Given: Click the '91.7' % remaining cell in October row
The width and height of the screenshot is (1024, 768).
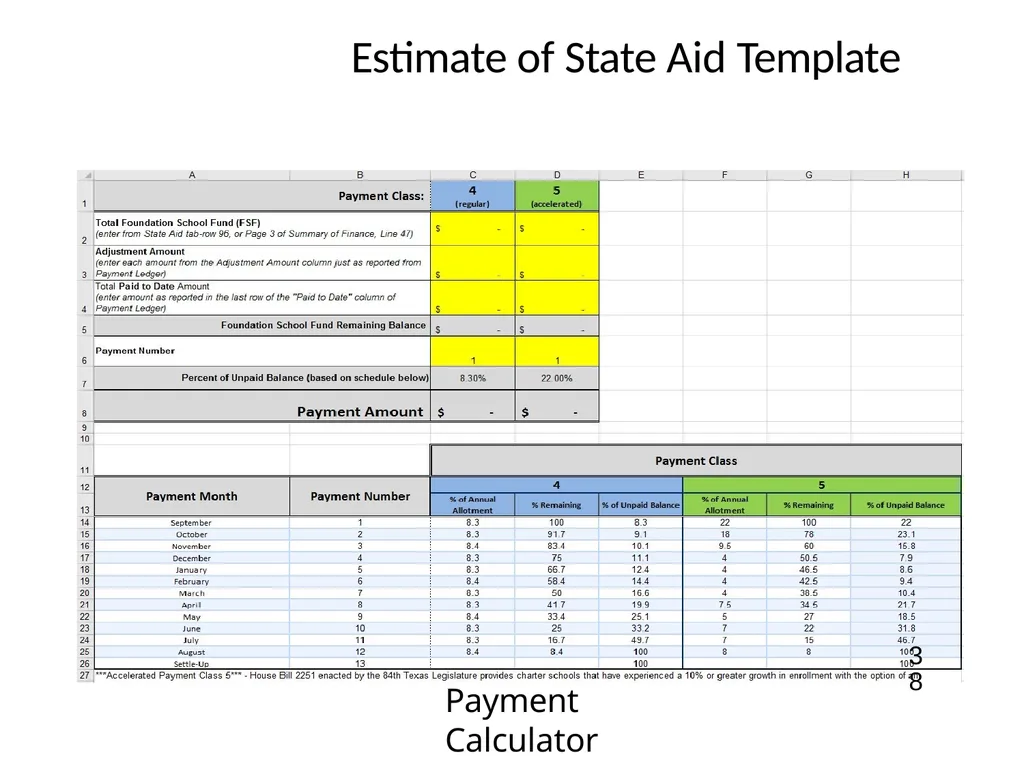Looking at the screenshot, I should (x=557, y=535).
